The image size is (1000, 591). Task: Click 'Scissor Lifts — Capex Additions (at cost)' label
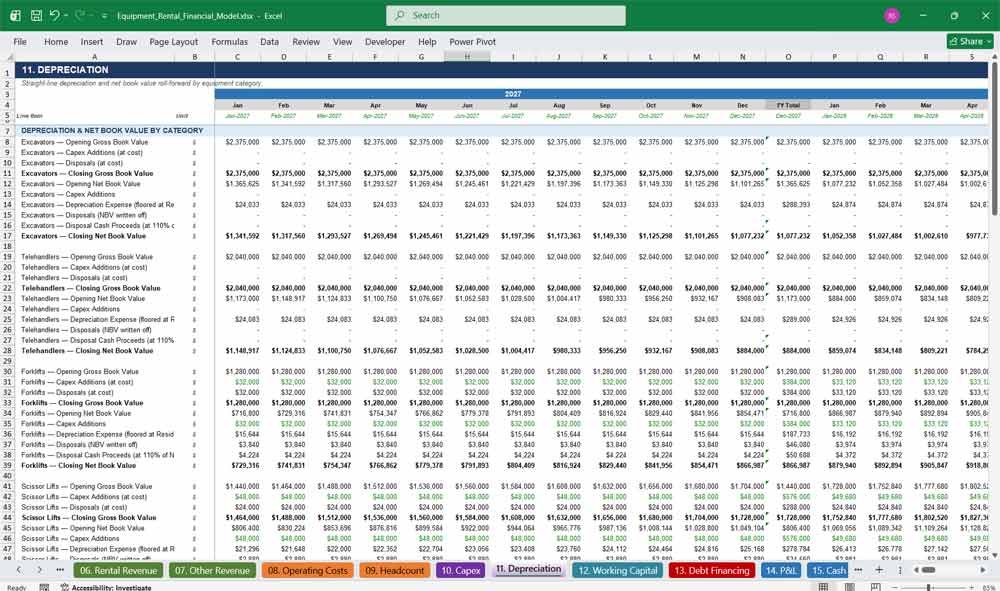coord(84,497)
